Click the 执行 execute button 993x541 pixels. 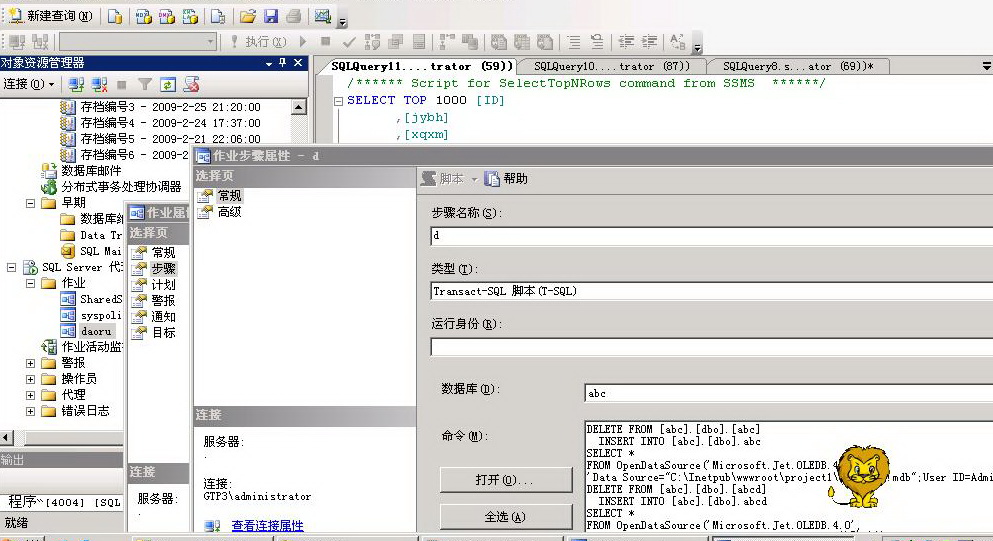[x=259, y=42]
